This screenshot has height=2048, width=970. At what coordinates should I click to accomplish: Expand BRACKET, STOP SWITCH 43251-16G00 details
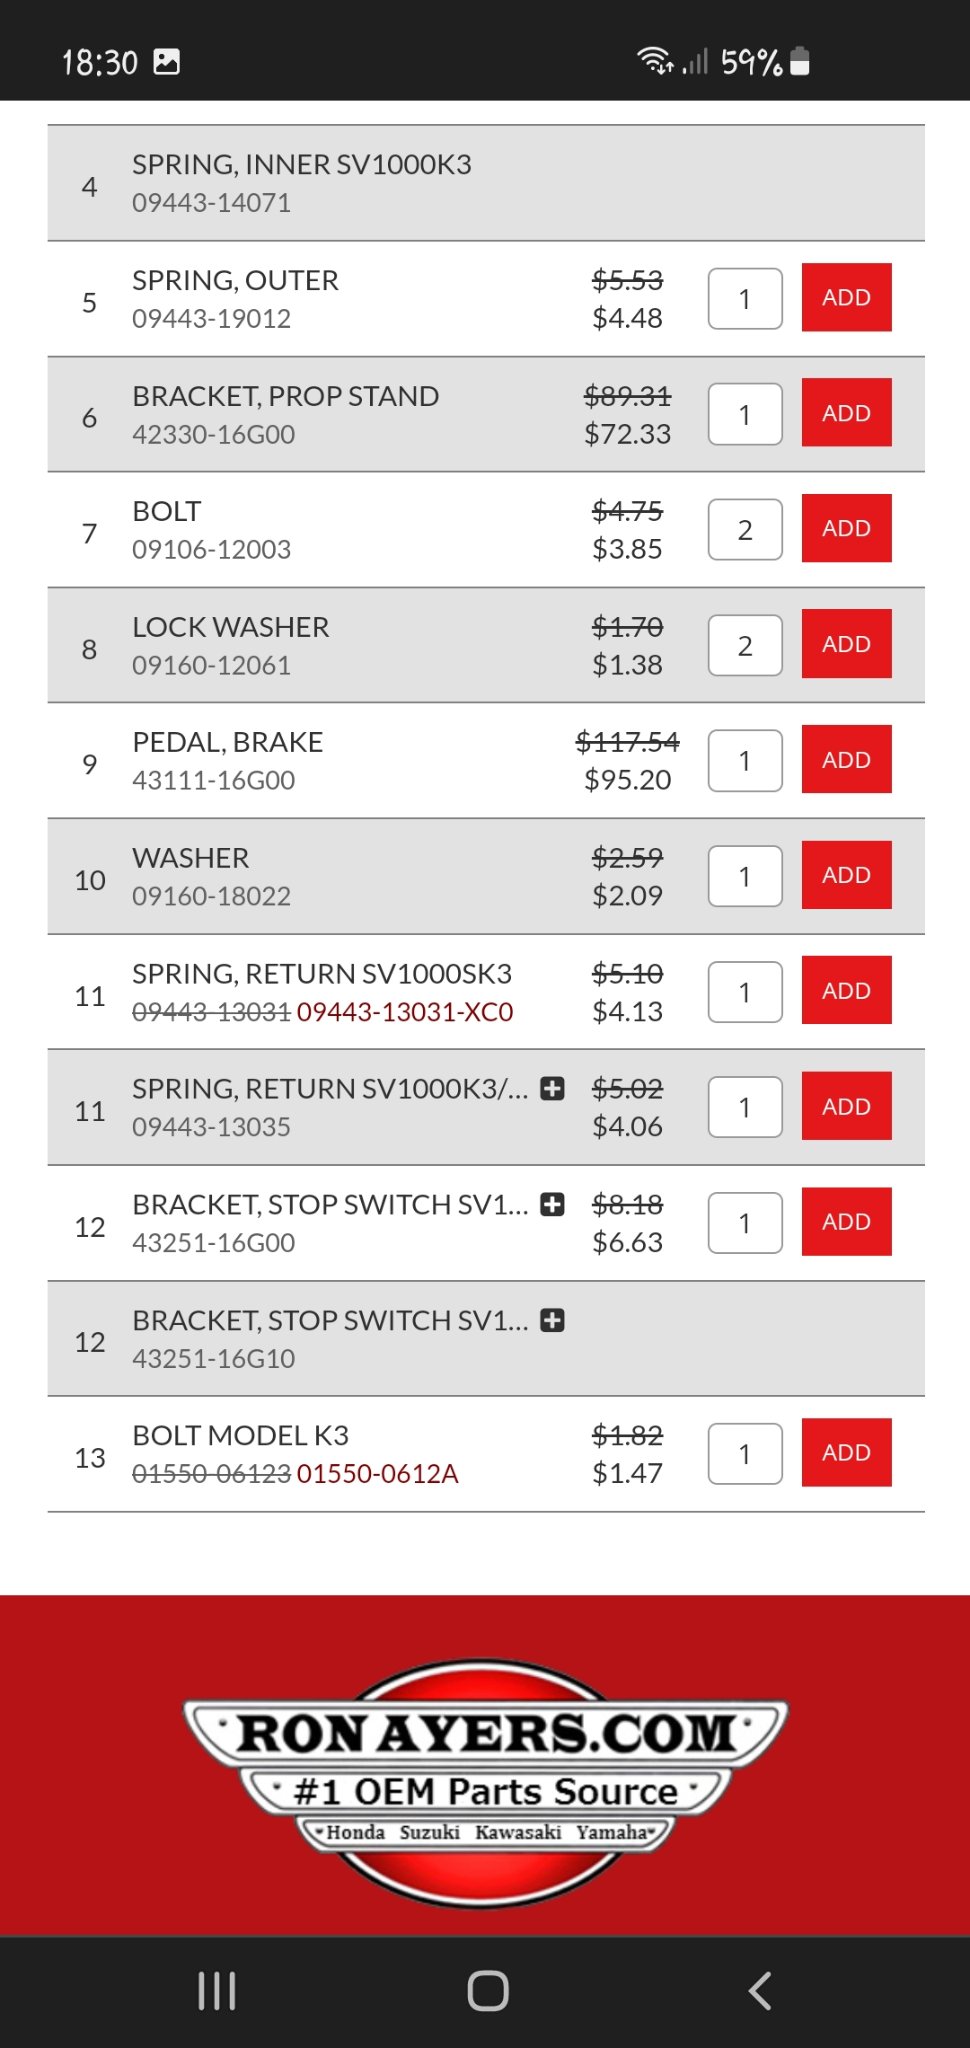[x=552, y=1205]
